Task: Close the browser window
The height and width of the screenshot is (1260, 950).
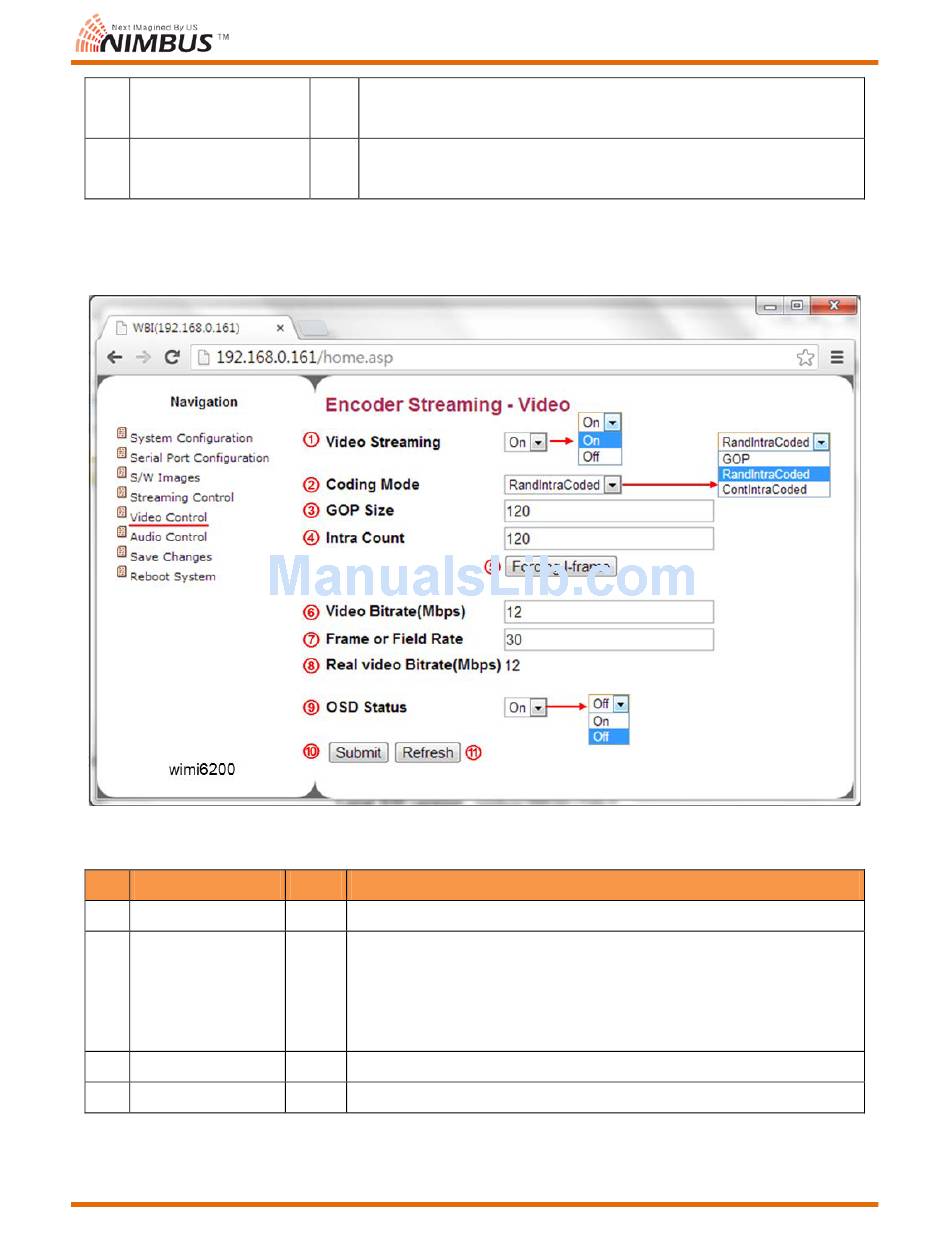Action: 834,306
